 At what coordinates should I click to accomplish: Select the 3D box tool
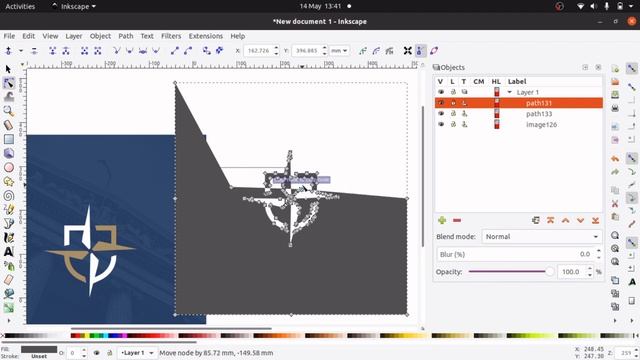click(8, 153)
